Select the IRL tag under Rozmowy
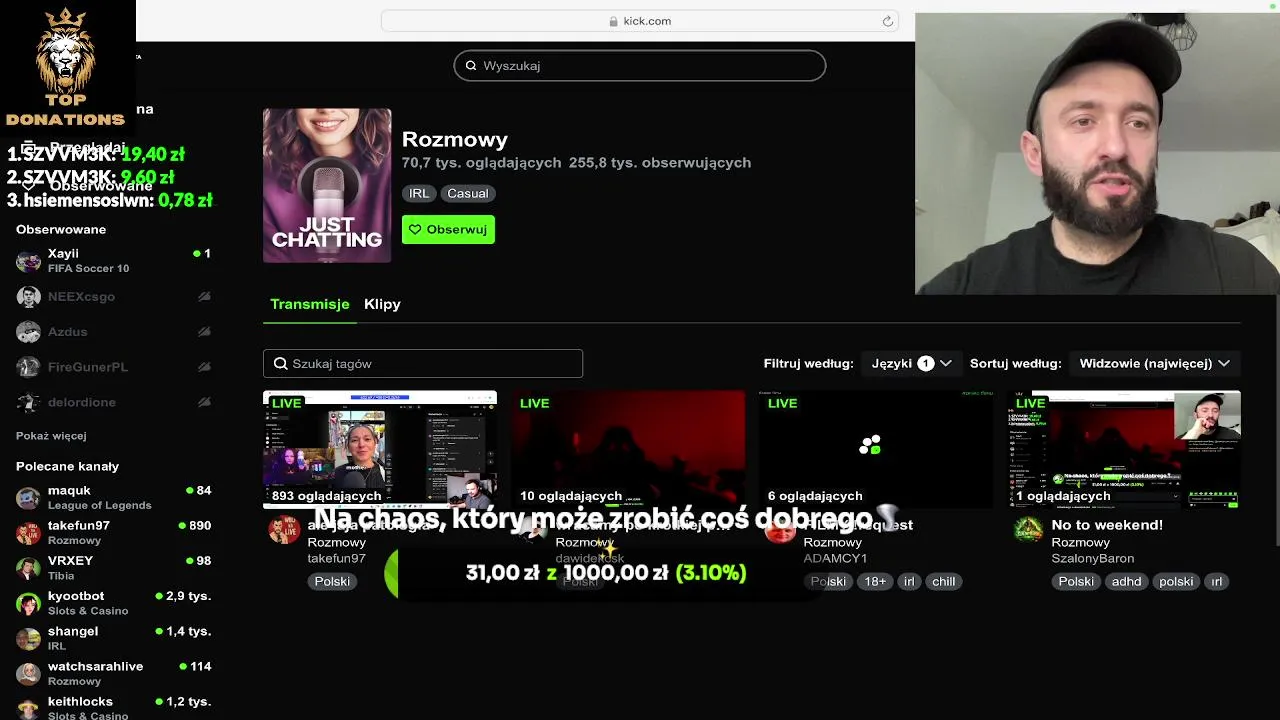The width and height of the screenshot is (1280, 720). pos(419,194)
